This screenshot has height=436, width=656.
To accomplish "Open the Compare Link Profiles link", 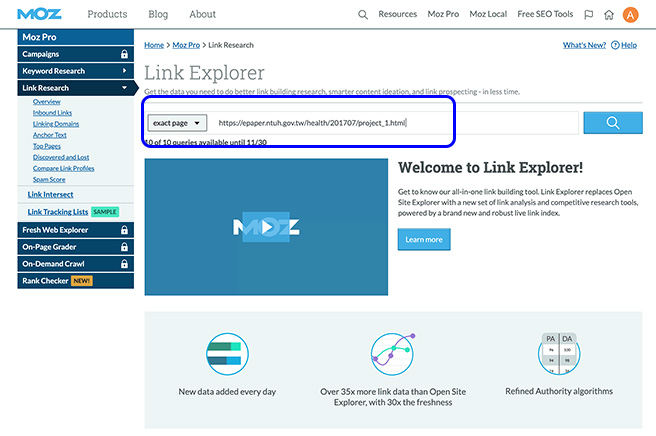I will tap(64, 168).
